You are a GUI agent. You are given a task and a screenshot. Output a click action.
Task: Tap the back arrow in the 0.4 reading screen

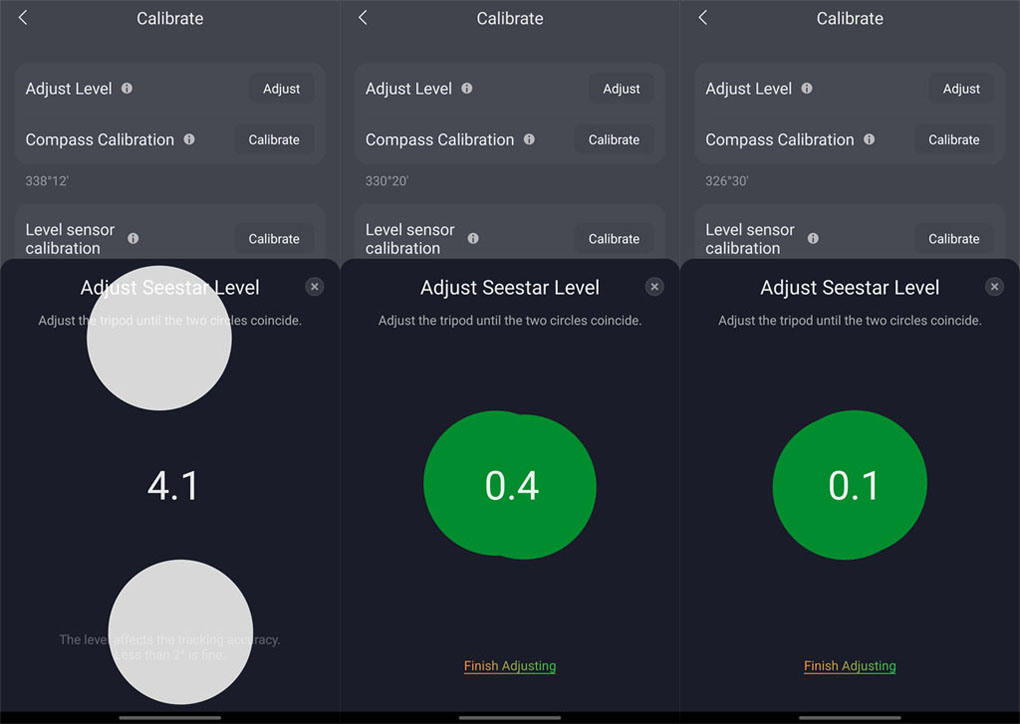click(363, 18)
